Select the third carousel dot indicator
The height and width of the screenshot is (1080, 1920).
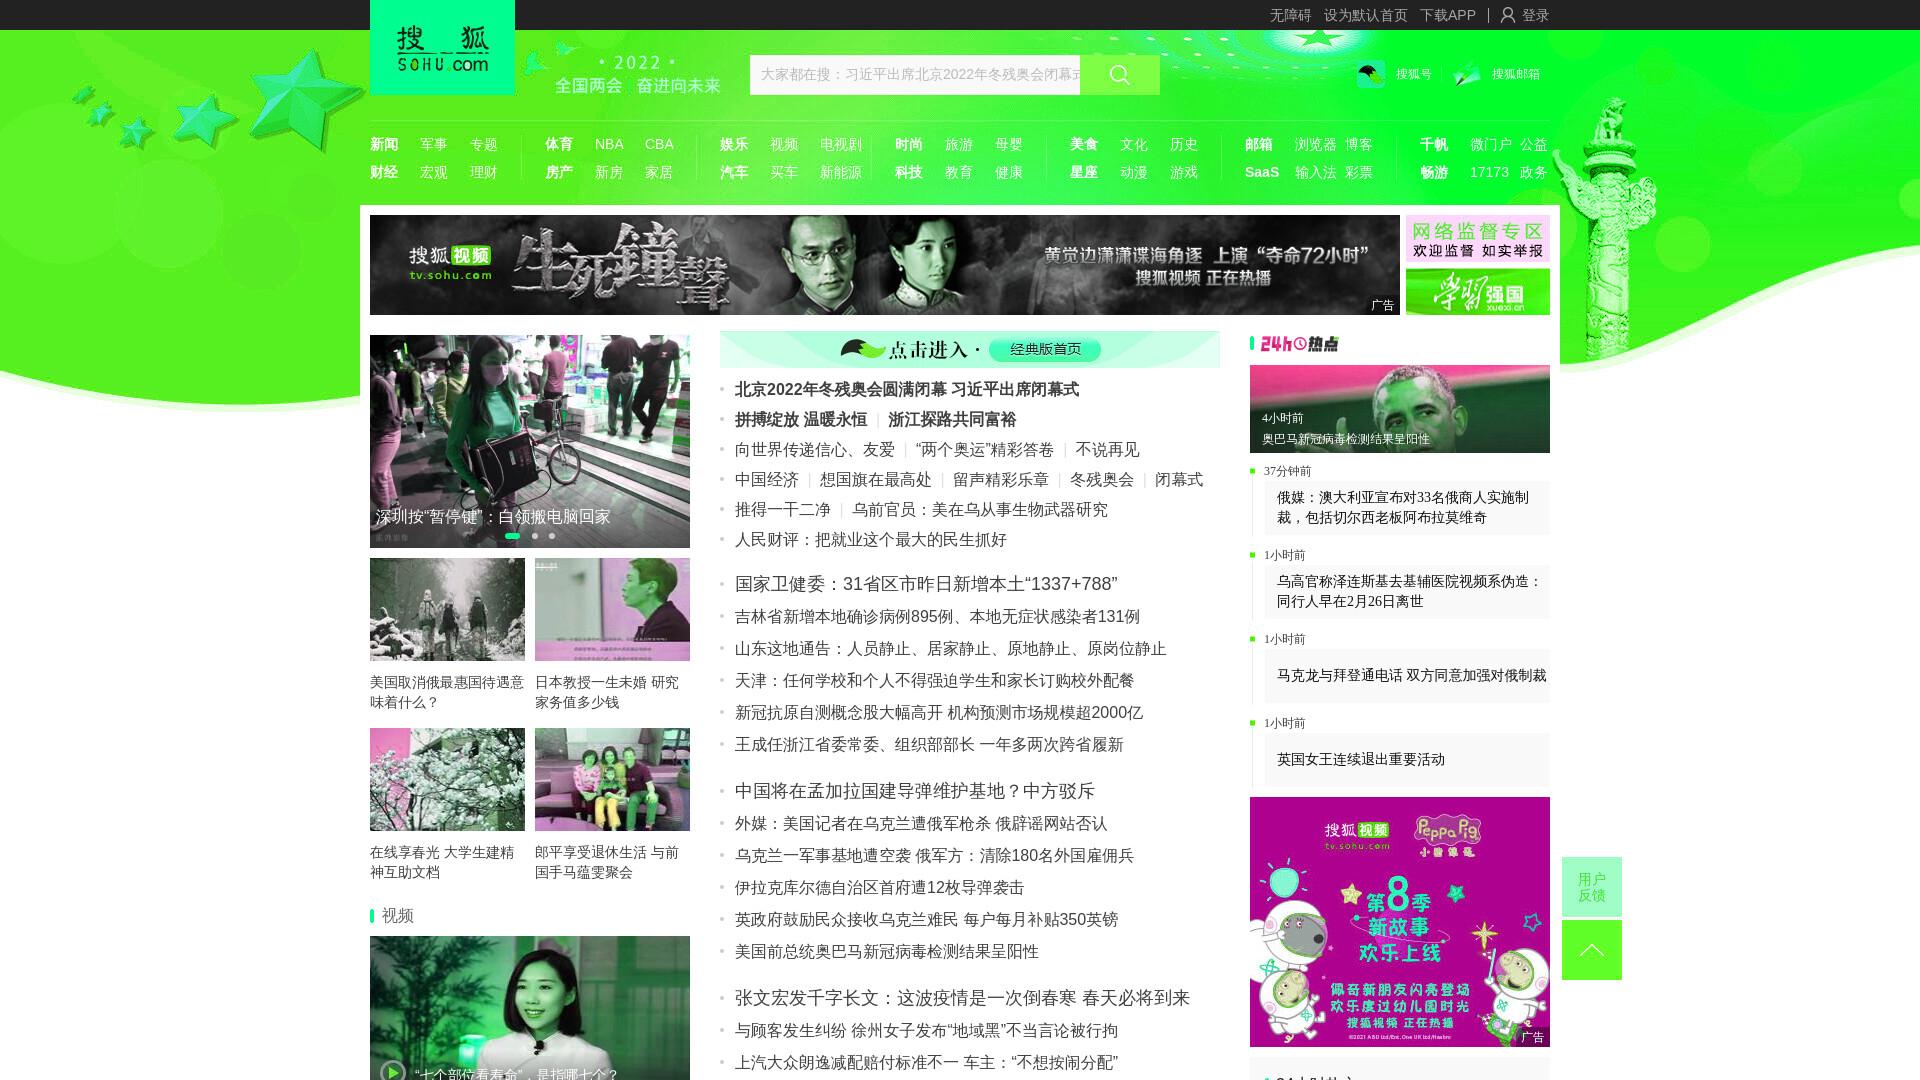pos(552,536)
